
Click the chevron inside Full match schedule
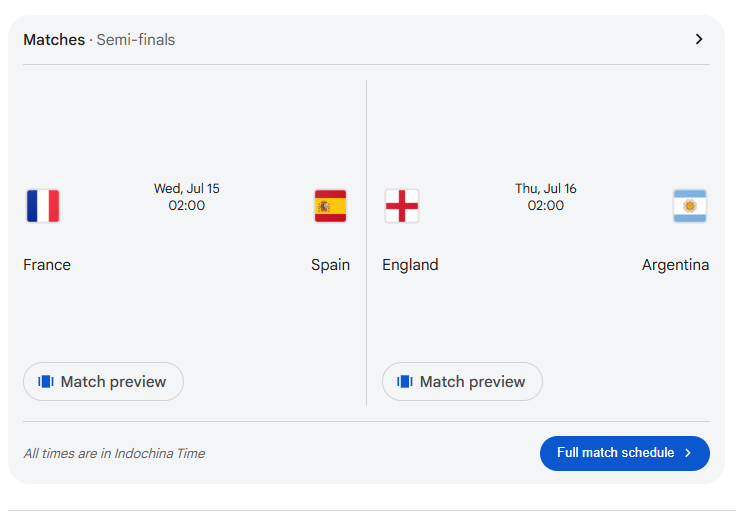(688, 453)
